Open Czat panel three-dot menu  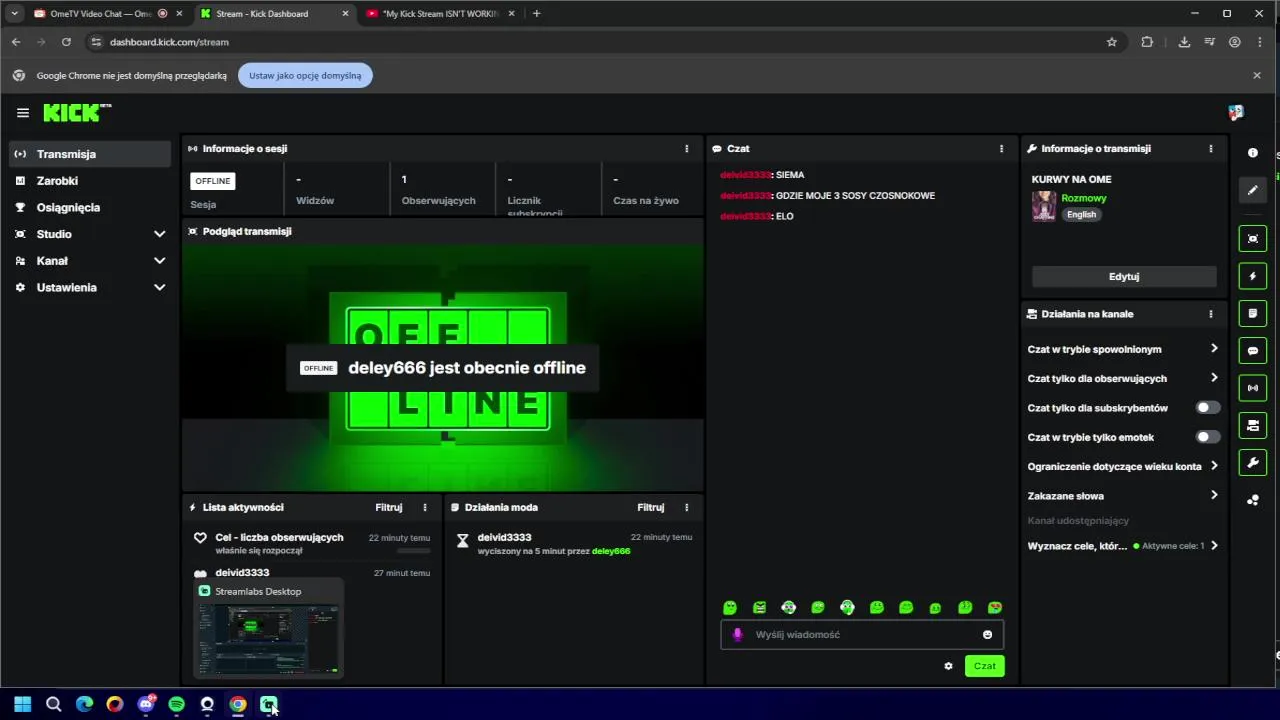(1001, 149)
